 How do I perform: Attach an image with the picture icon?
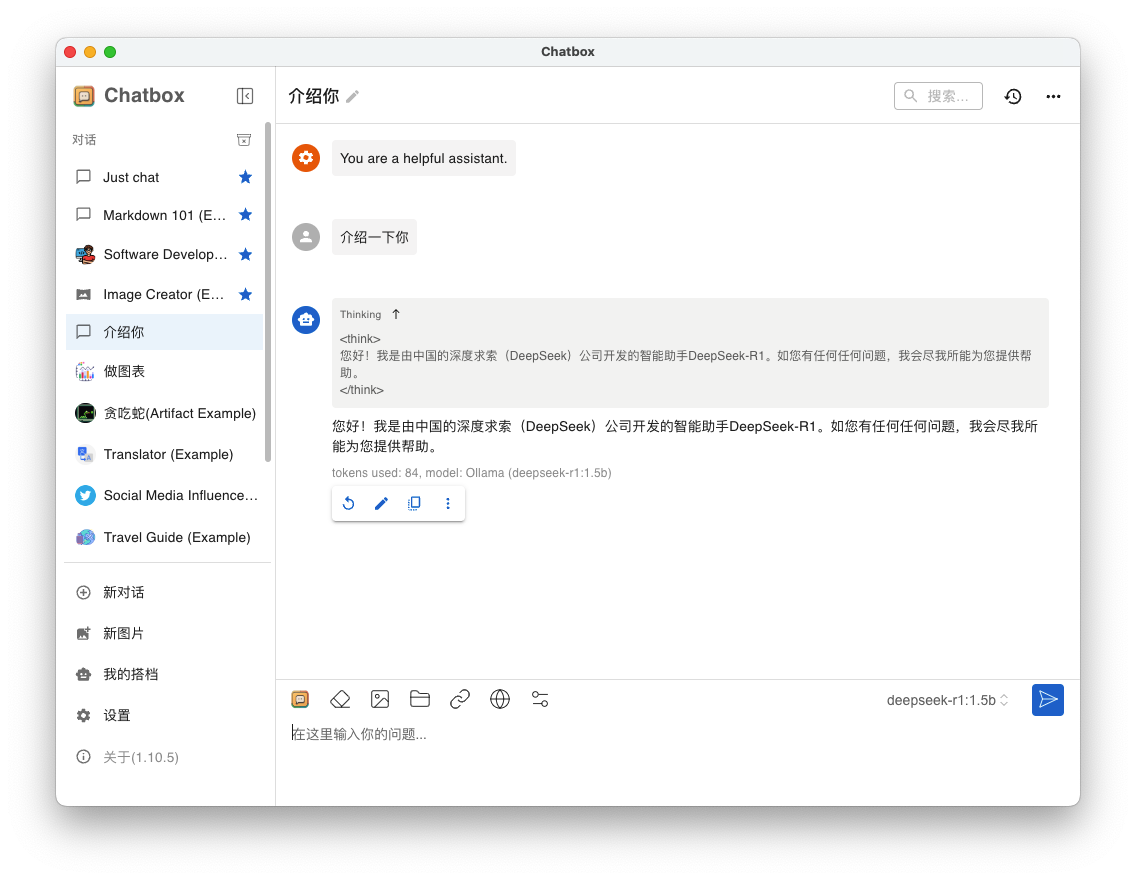380,699
